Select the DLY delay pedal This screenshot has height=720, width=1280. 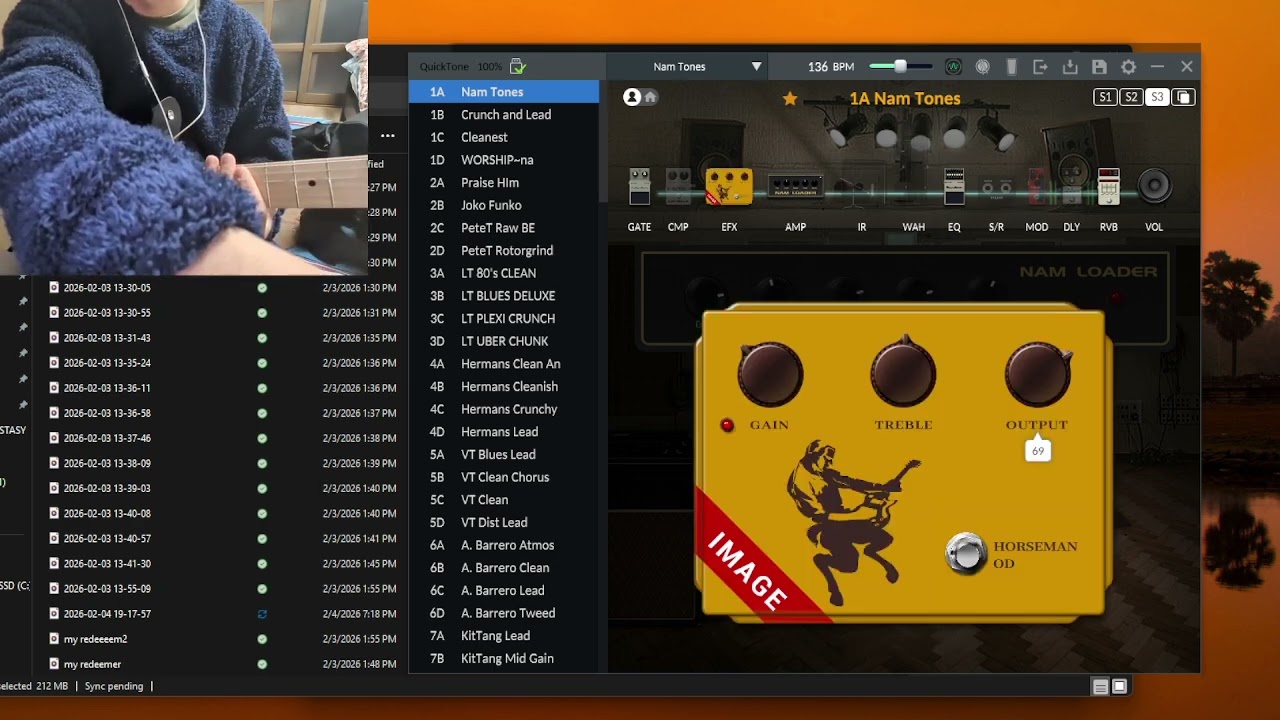pos(1072,187)
